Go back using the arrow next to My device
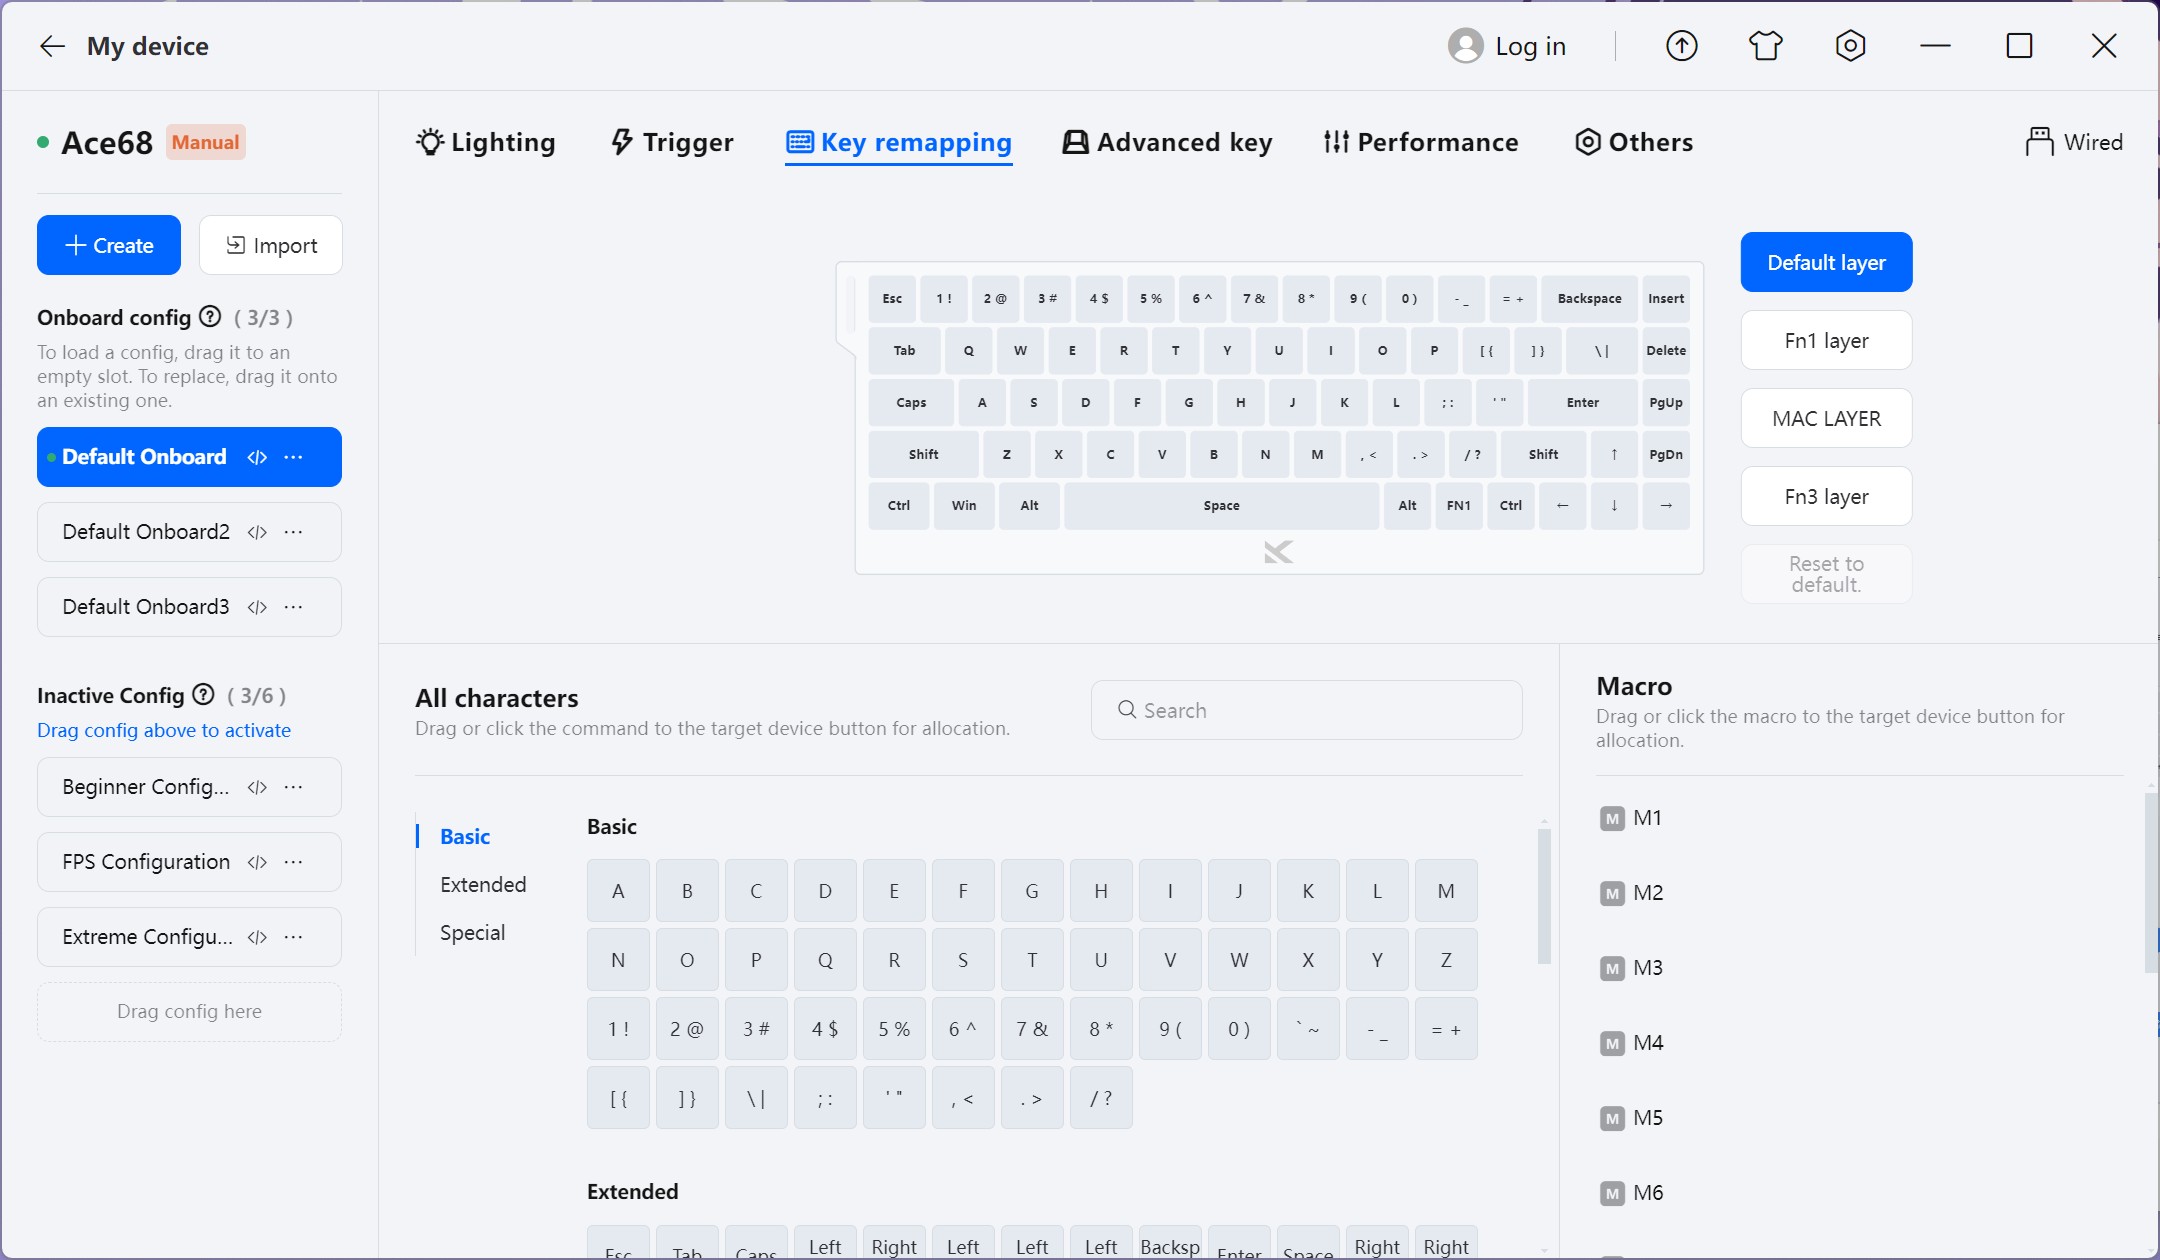The width and height of the screenshot is (2160, 1260). tap(52, 46)
